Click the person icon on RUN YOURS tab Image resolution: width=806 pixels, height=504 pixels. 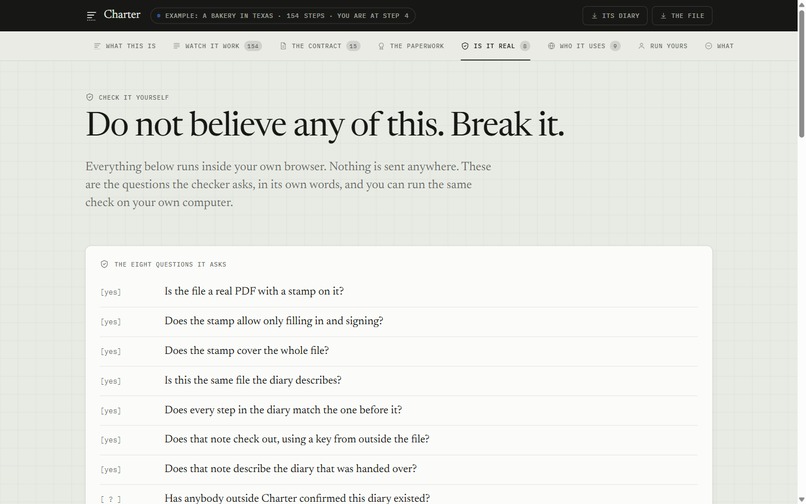[641, 46]
